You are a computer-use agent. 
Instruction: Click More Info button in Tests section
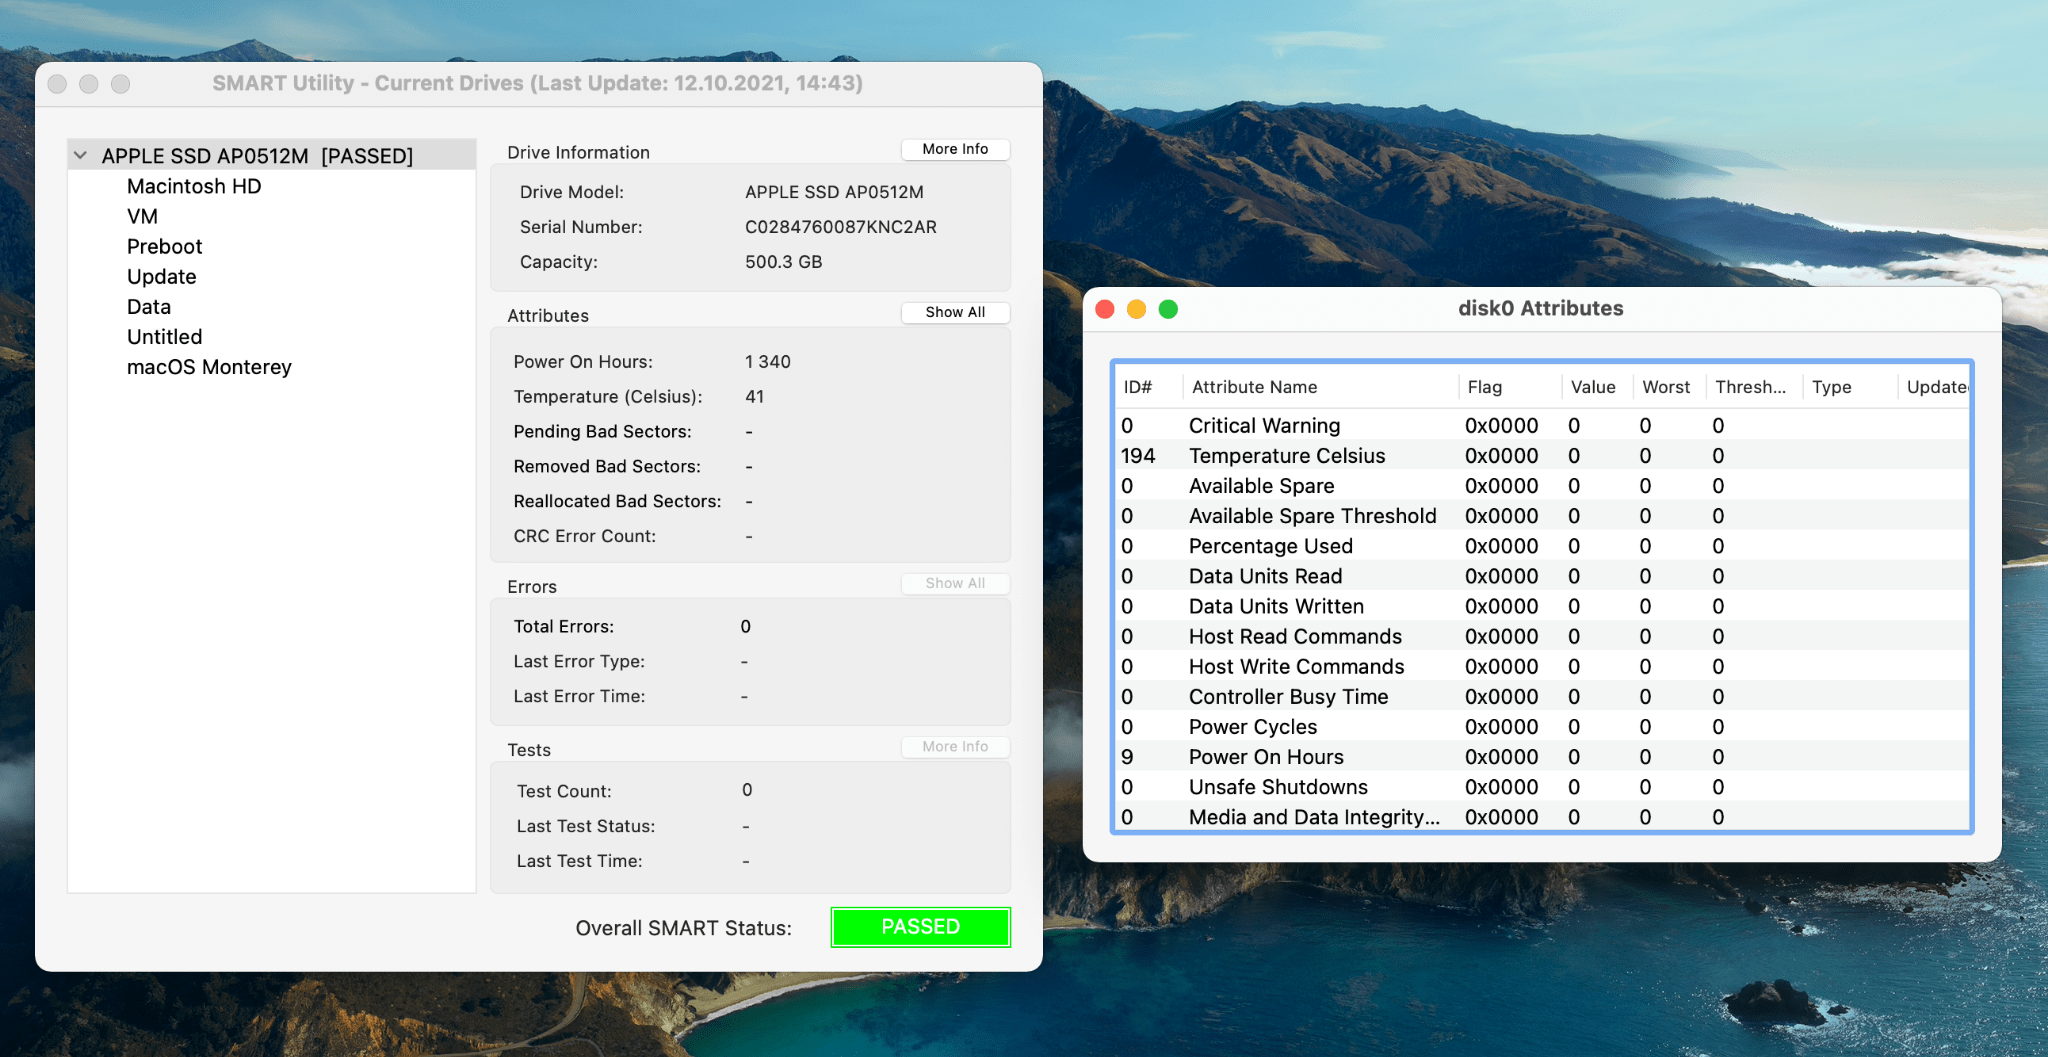tap(955, 746)
